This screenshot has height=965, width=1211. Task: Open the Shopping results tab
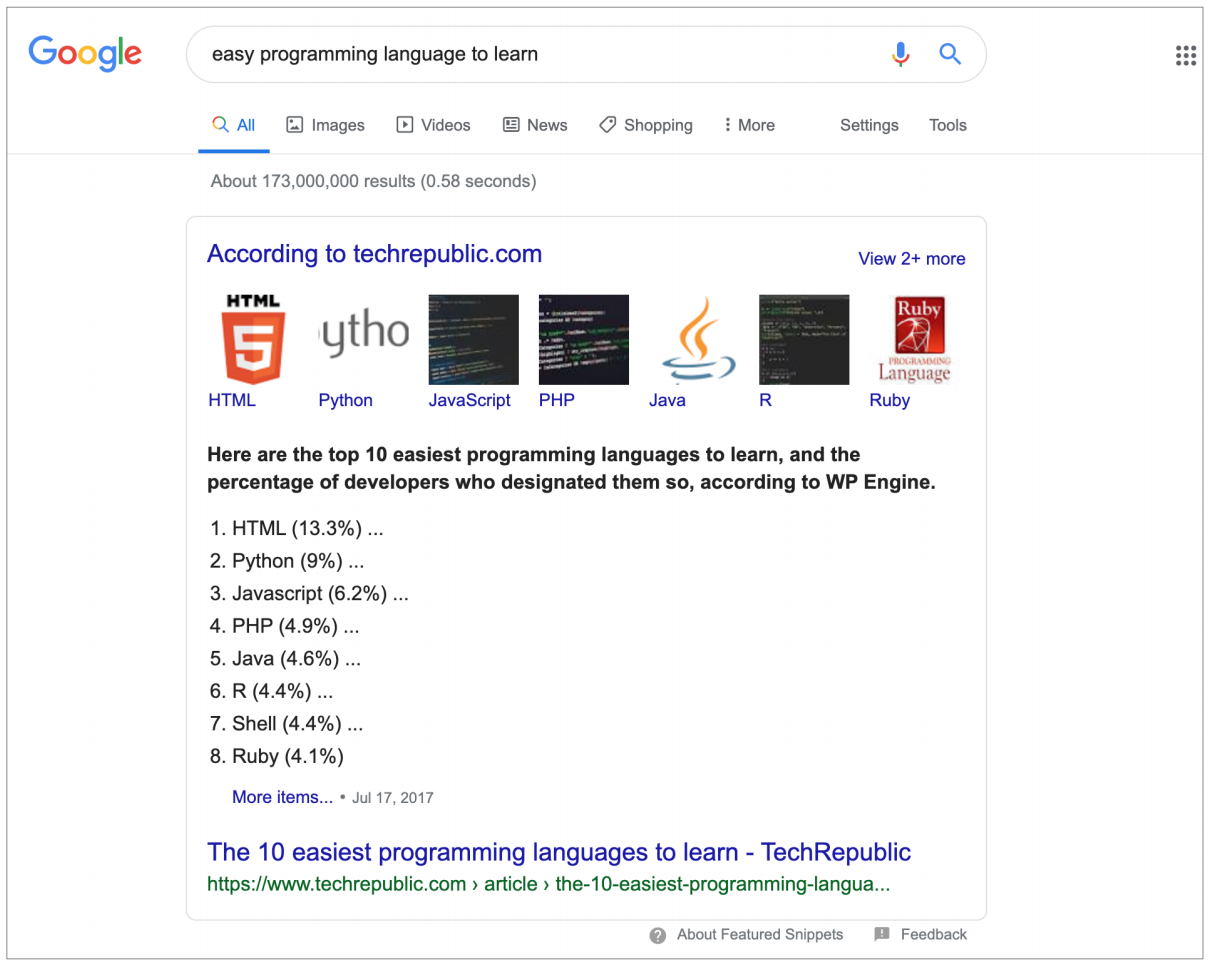[645, 125]
